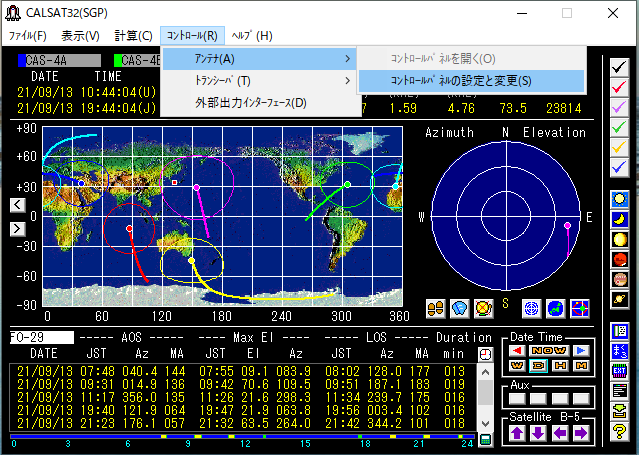Click the footprints icon below the map

[434, 307]
